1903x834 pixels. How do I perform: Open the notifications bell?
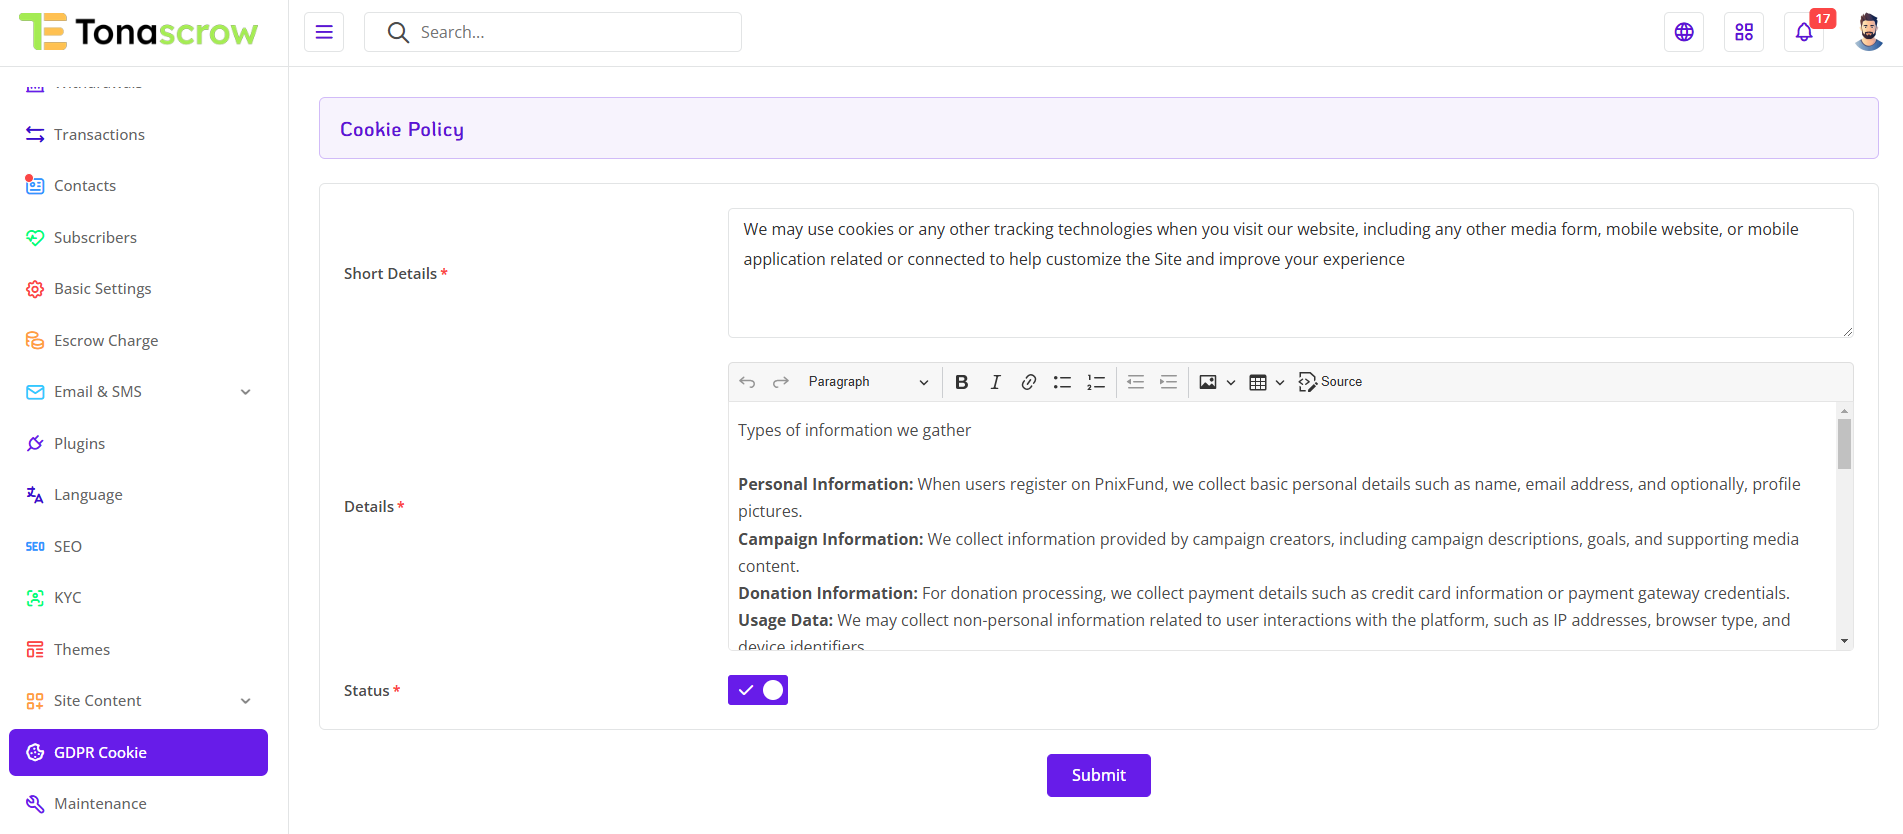1804,32
